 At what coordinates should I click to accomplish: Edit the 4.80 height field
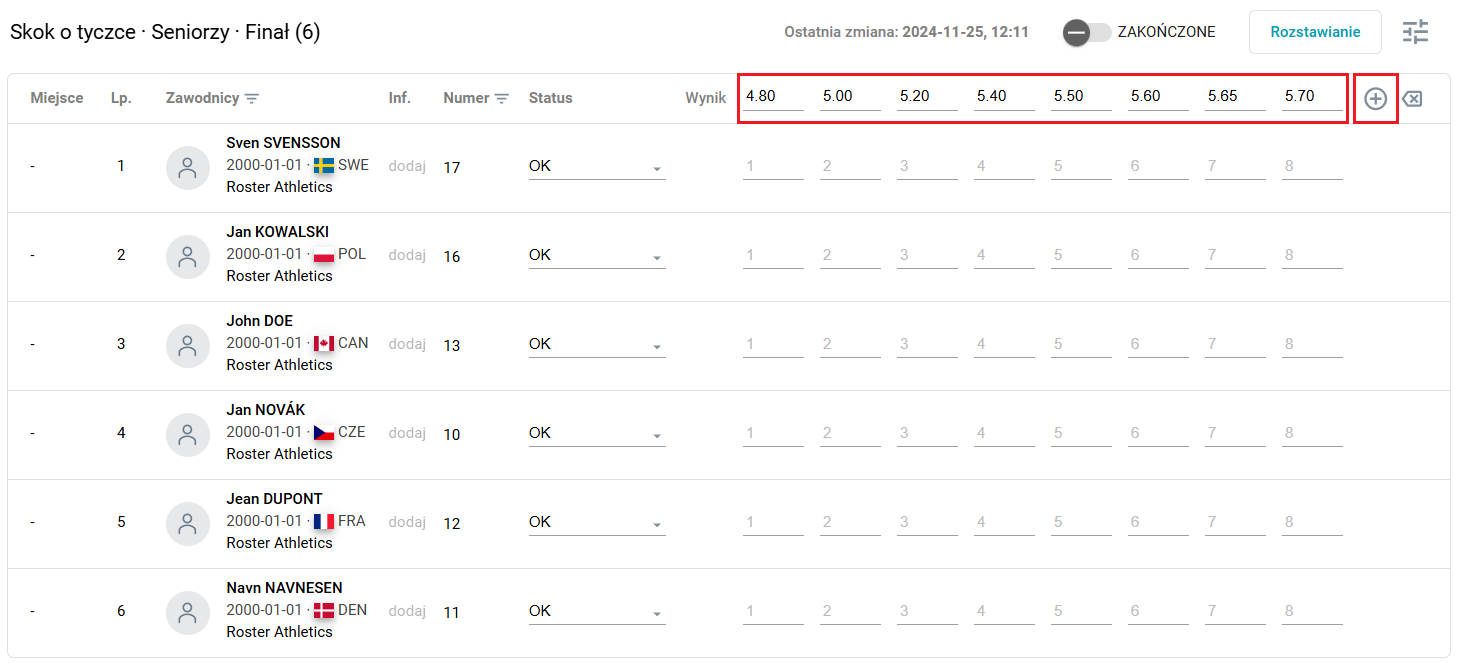click(773, 97)
